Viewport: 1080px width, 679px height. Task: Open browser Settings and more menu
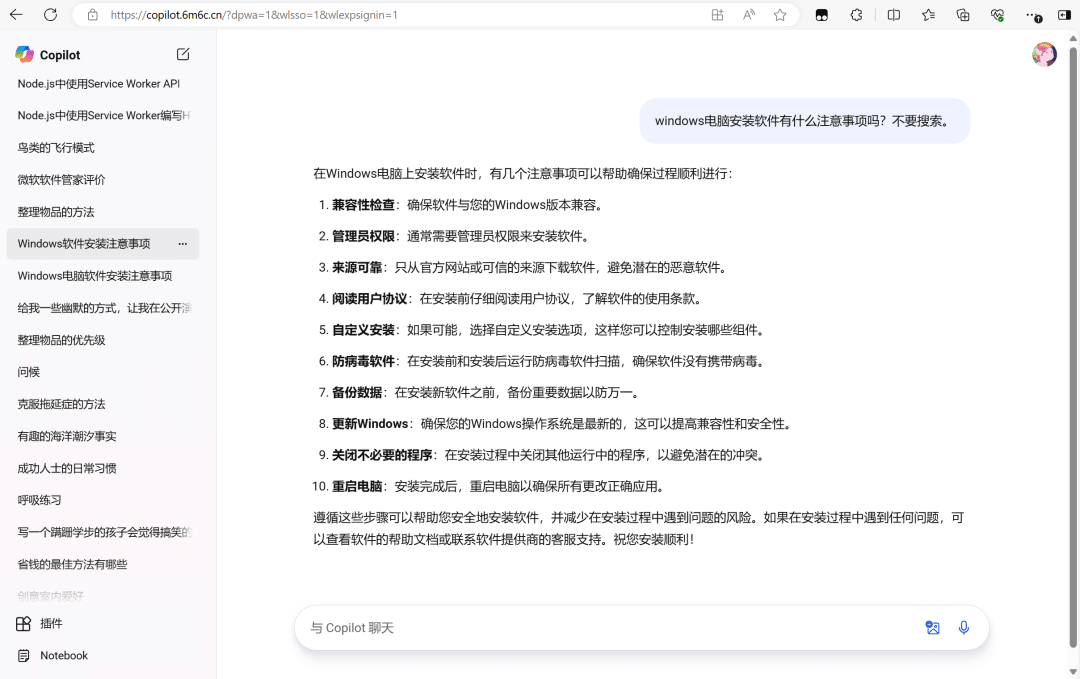pos(1032,15)
